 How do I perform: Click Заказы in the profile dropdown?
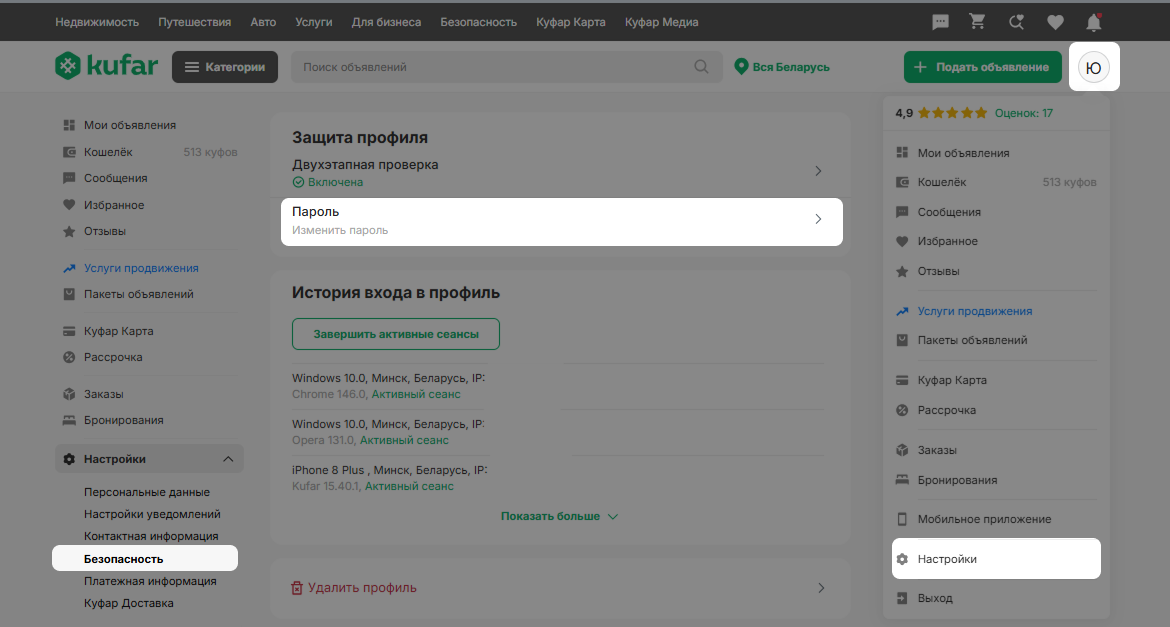[937, 450]
